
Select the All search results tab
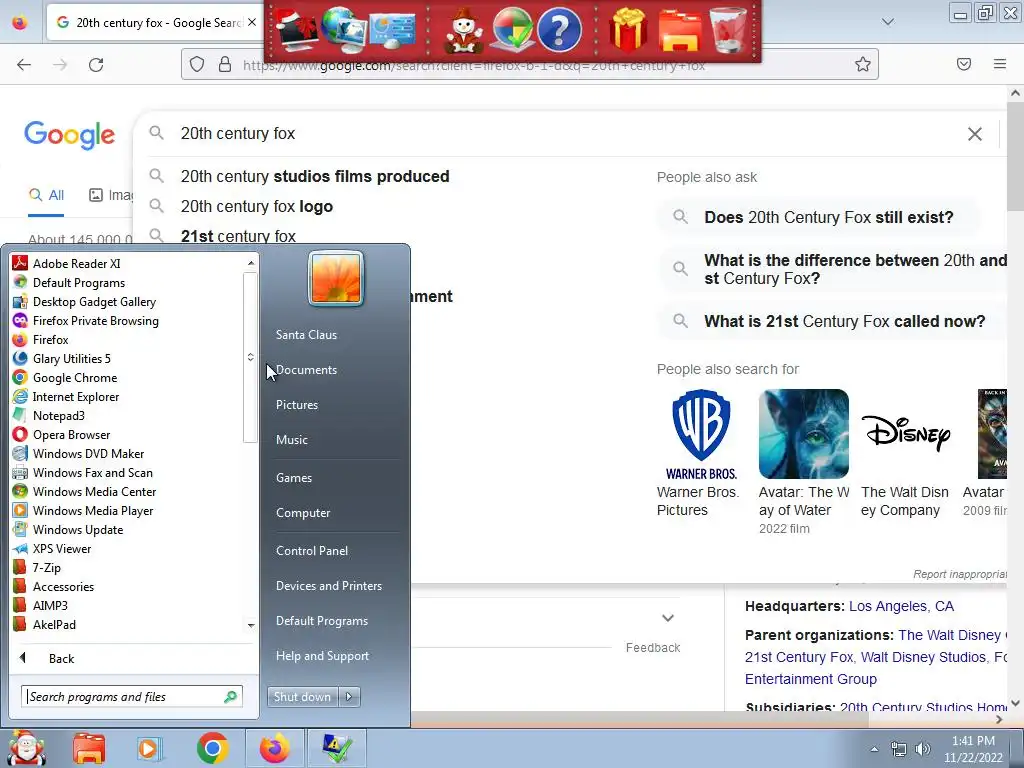(x=46, y=195)
